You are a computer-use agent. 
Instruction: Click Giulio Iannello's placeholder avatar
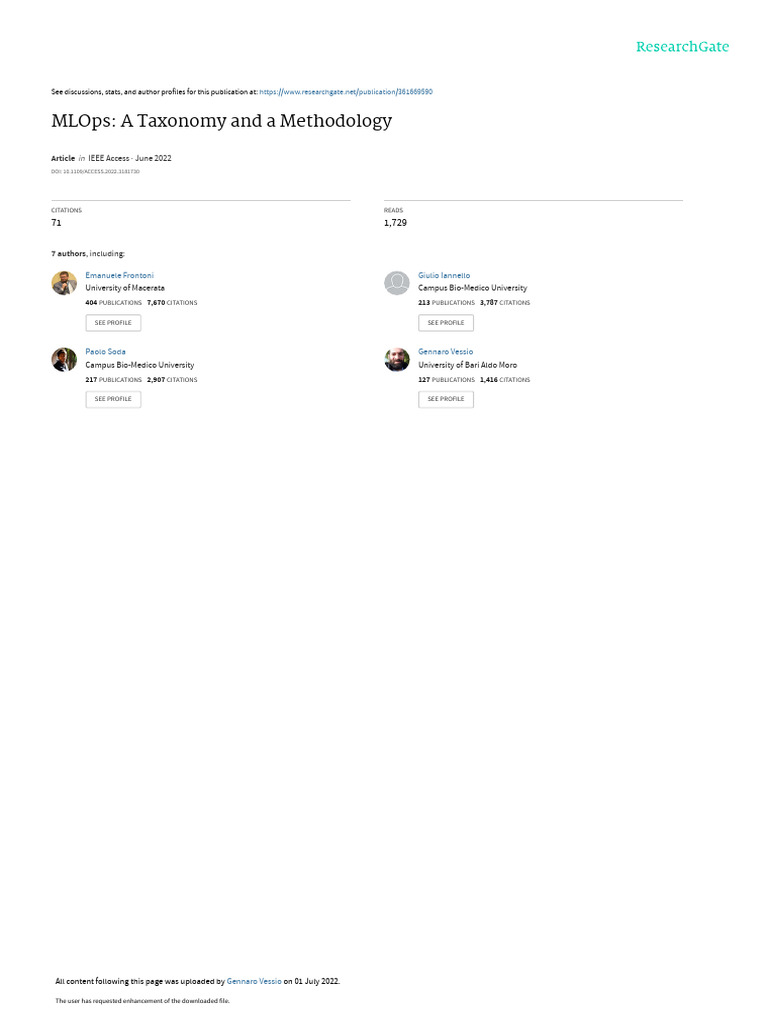coord(396,283)
